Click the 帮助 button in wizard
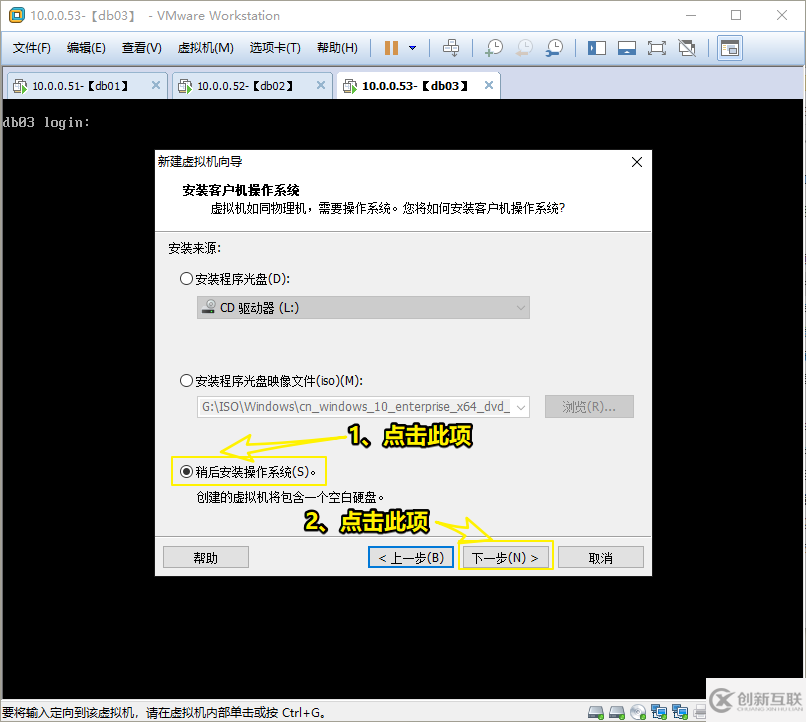 pyautogui.click(x=206, y=558)
